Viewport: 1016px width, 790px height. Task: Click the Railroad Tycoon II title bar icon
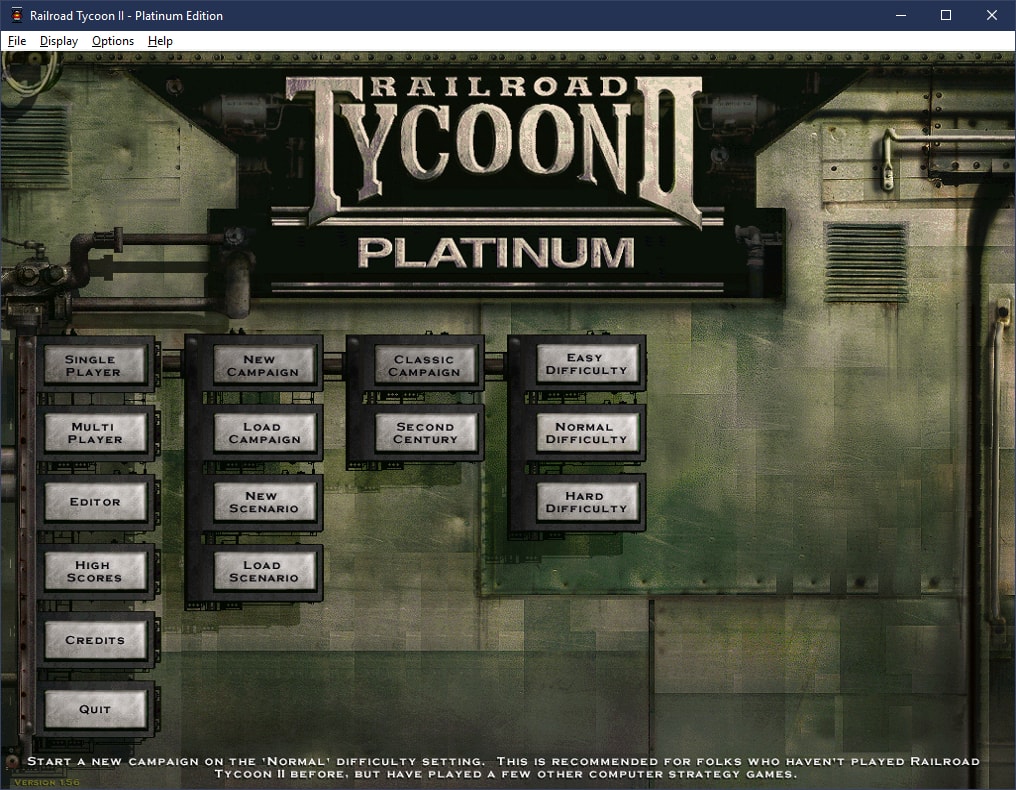[17, 15]
